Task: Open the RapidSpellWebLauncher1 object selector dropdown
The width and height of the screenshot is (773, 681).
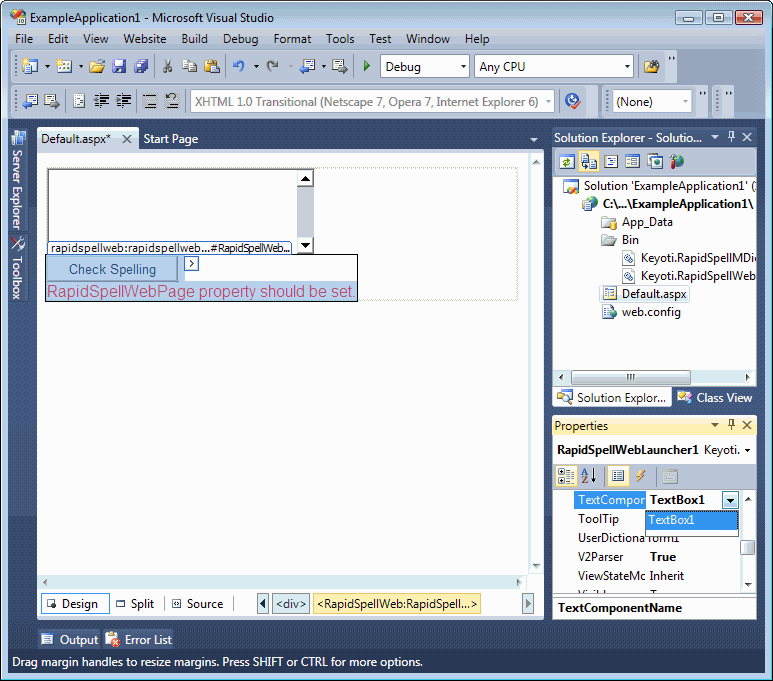Action: point(747,450)
